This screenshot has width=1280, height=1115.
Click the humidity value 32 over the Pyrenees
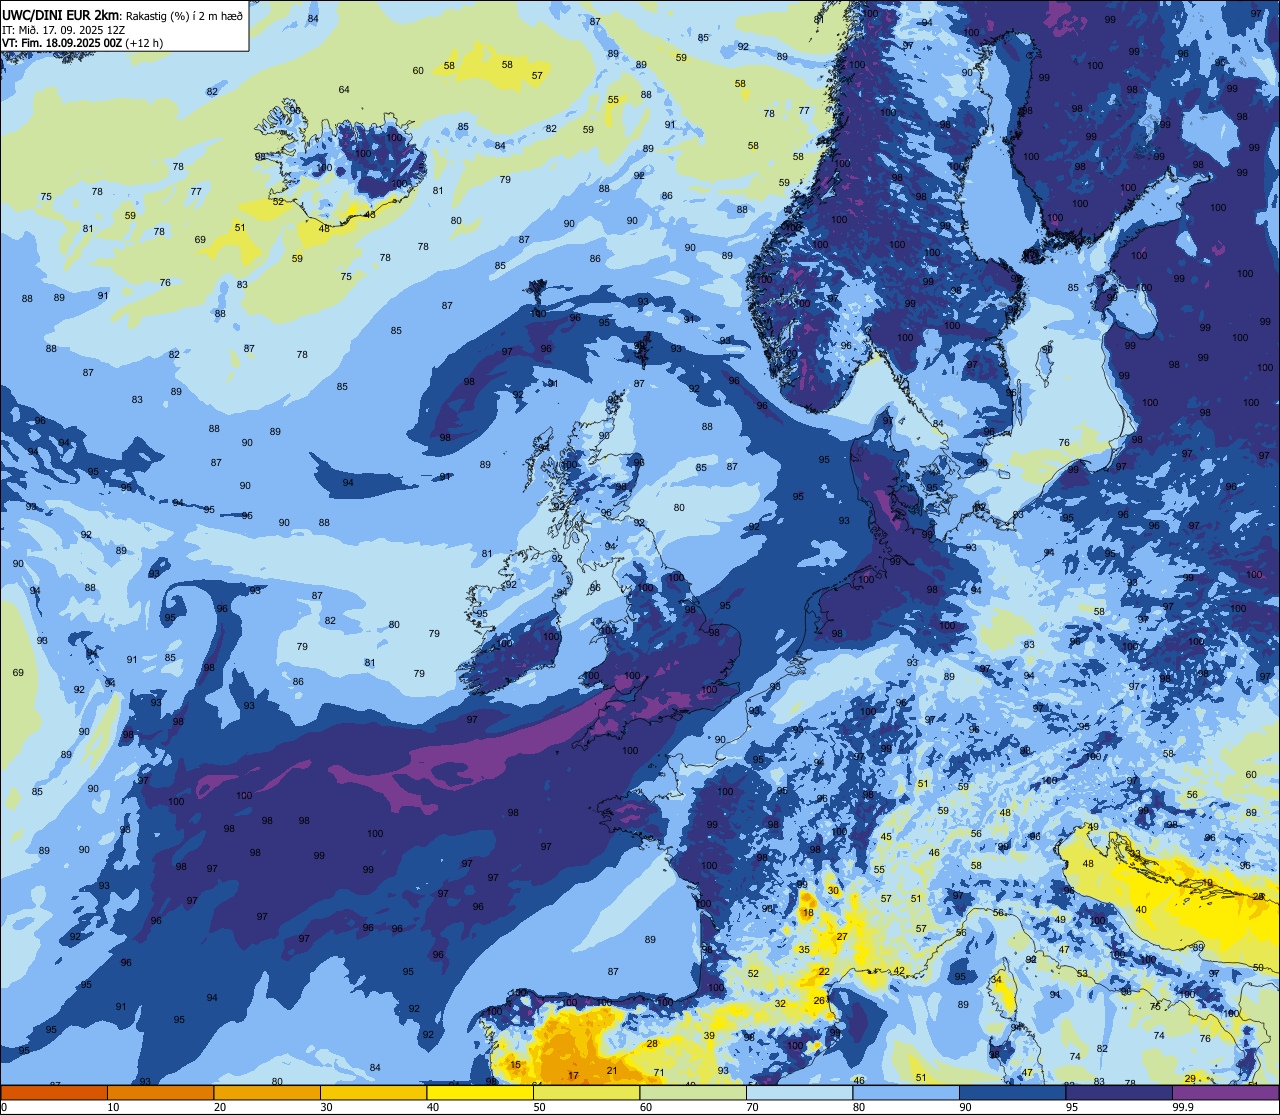tap(780, 1003)
